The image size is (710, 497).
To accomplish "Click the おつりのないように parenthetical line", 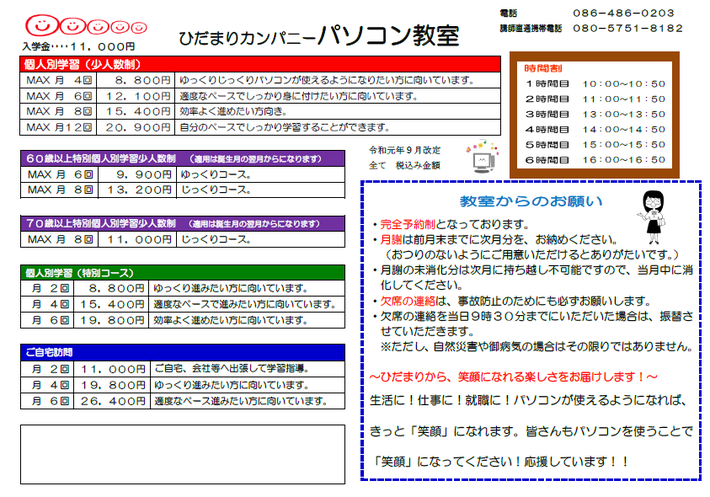I will tap(530, 255).
